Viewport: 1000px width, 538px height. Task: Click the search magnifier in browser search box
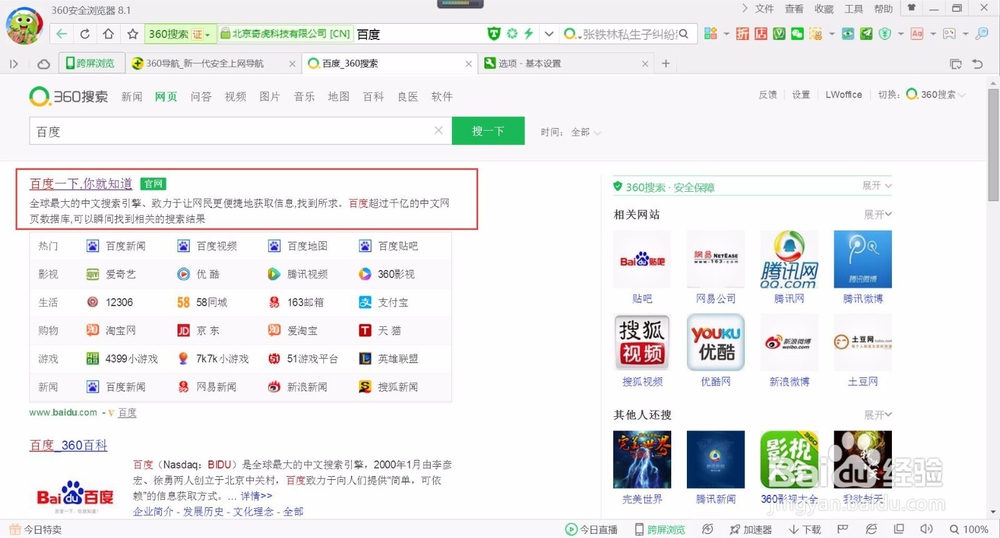tap(684, 34)
